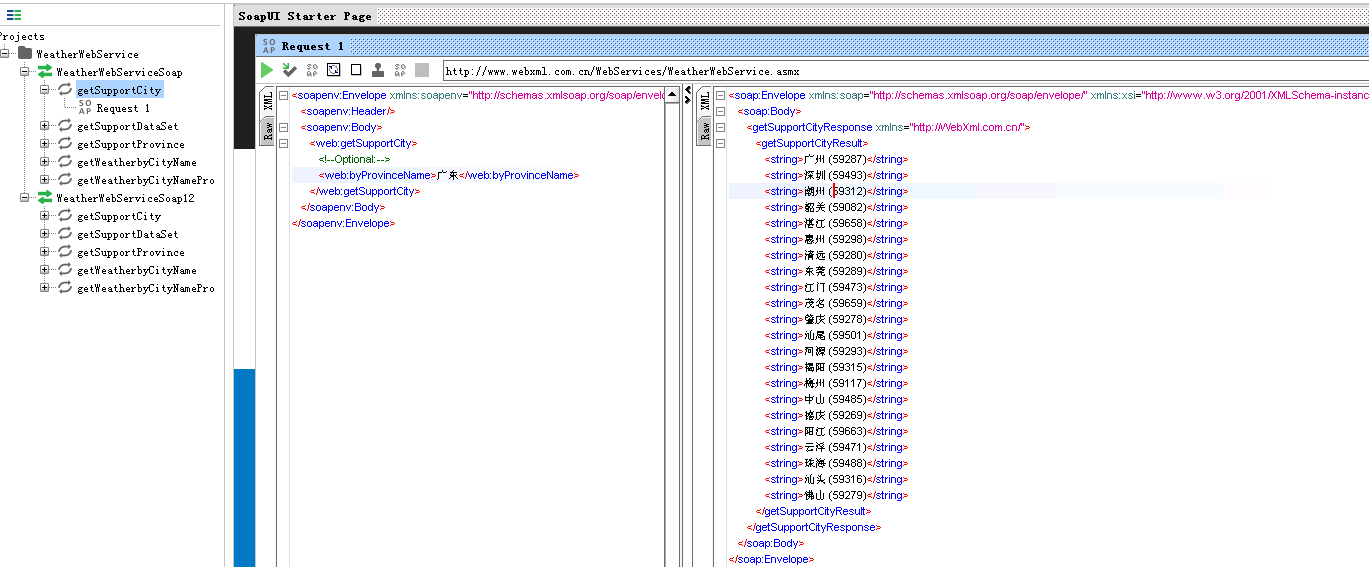Click the response string containing 59082
Viewport: 1369px width, 567px height.
pyautogui.click(x=836, y=207)
